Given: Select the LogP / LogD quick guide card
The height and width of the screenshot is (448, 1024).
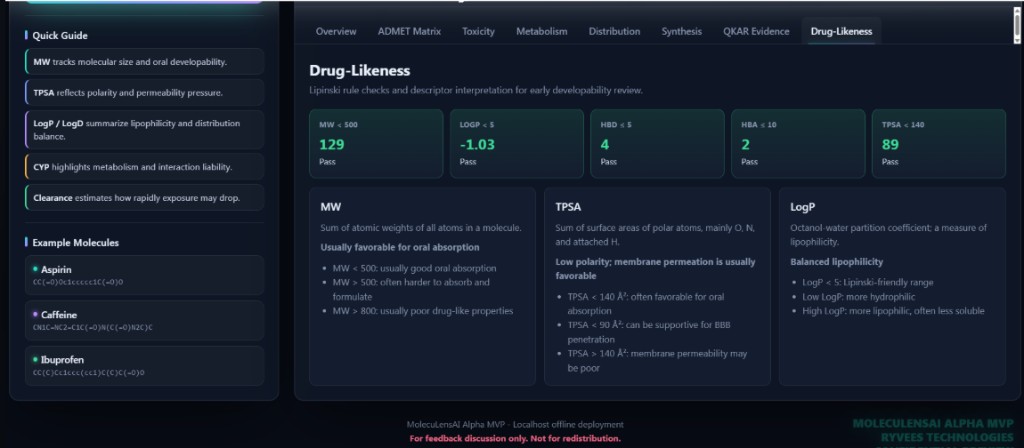Looking at the screenshot, I should coord(144,129).
